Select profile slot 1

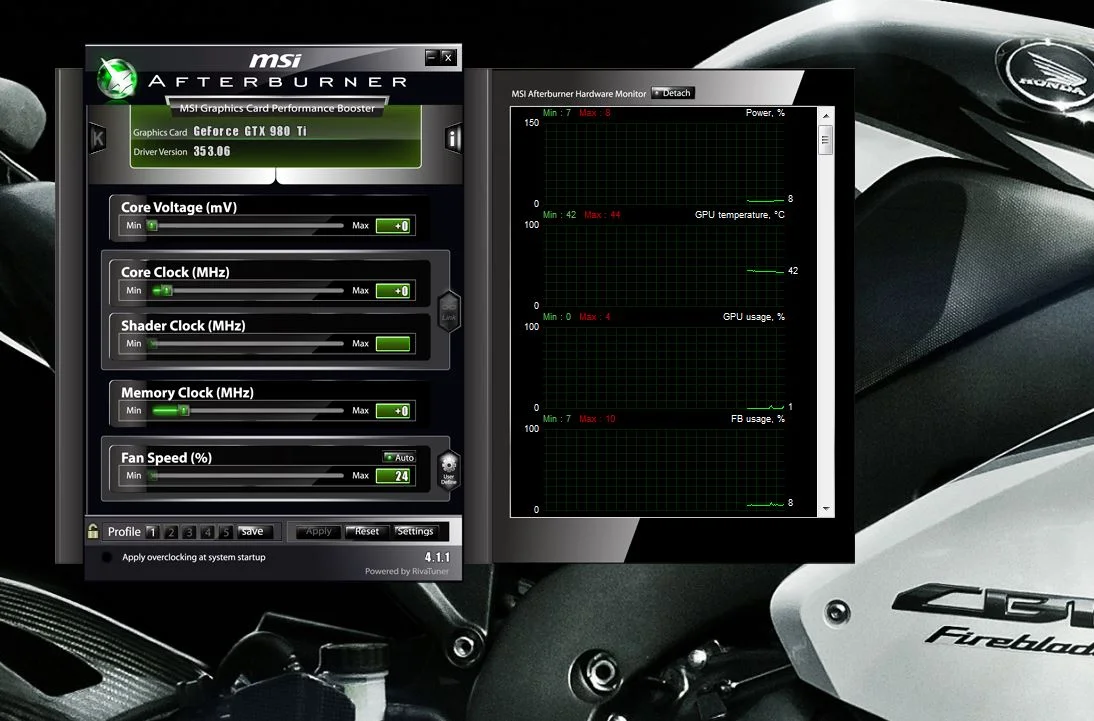click(152, 532)
